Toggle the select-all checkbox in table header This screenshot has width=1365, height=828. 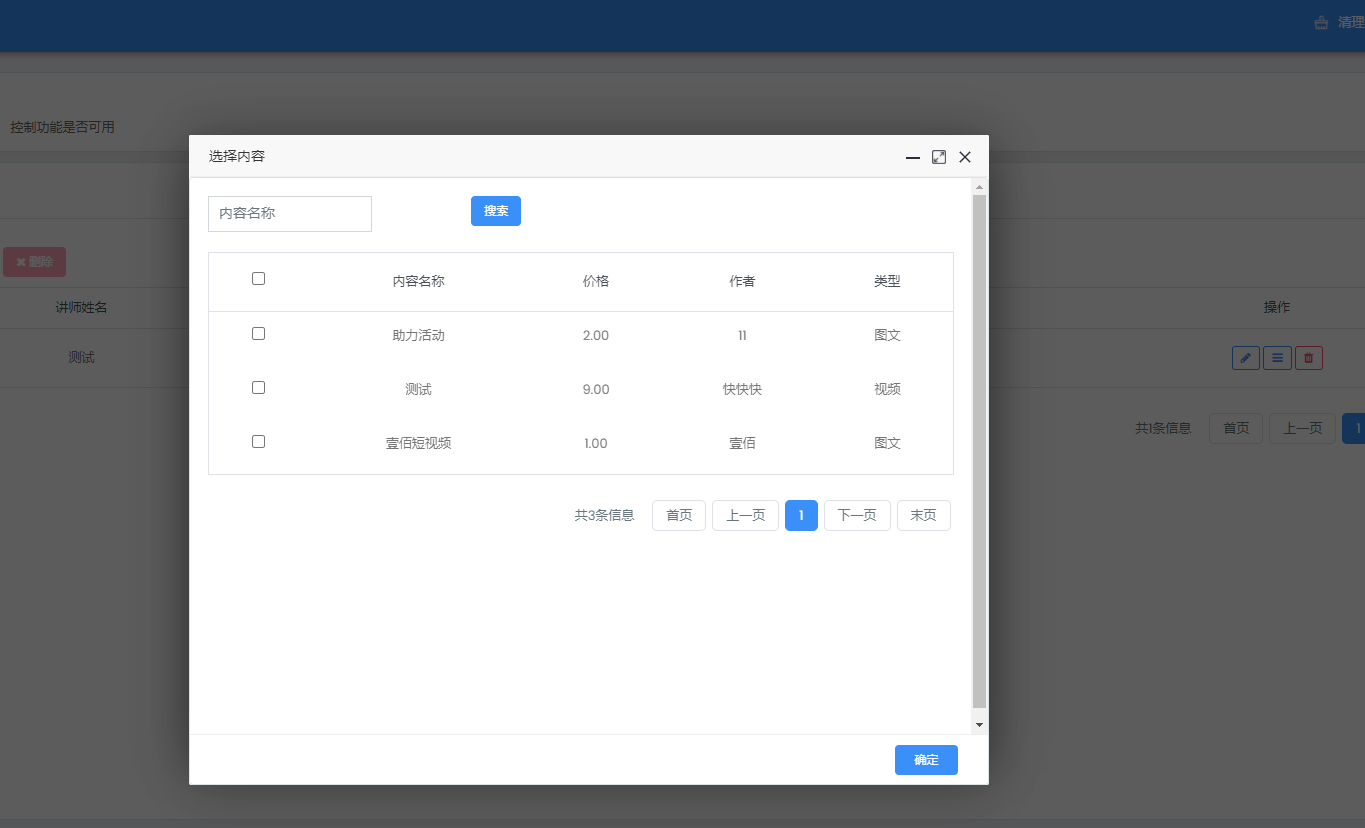click(258, 279)
